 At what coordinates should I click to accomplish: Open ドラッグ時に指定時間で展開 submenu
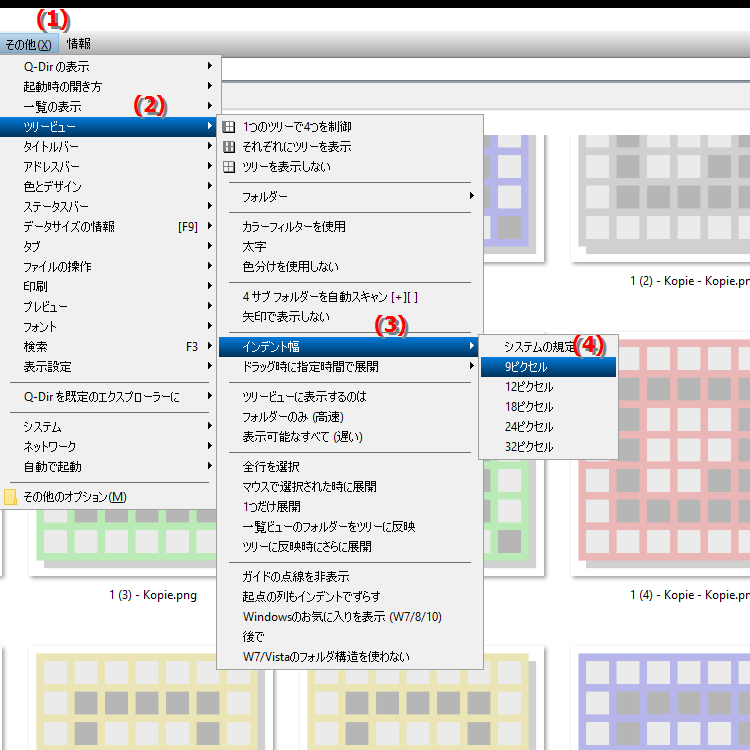350,367
